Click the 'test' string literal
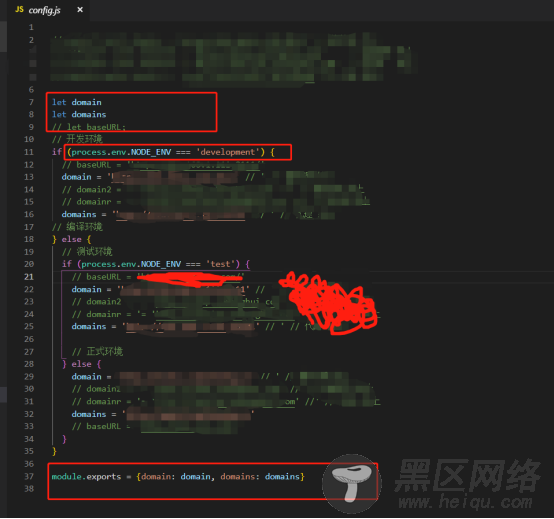Viewport: 554px width, 519px height. click(220, 264)
